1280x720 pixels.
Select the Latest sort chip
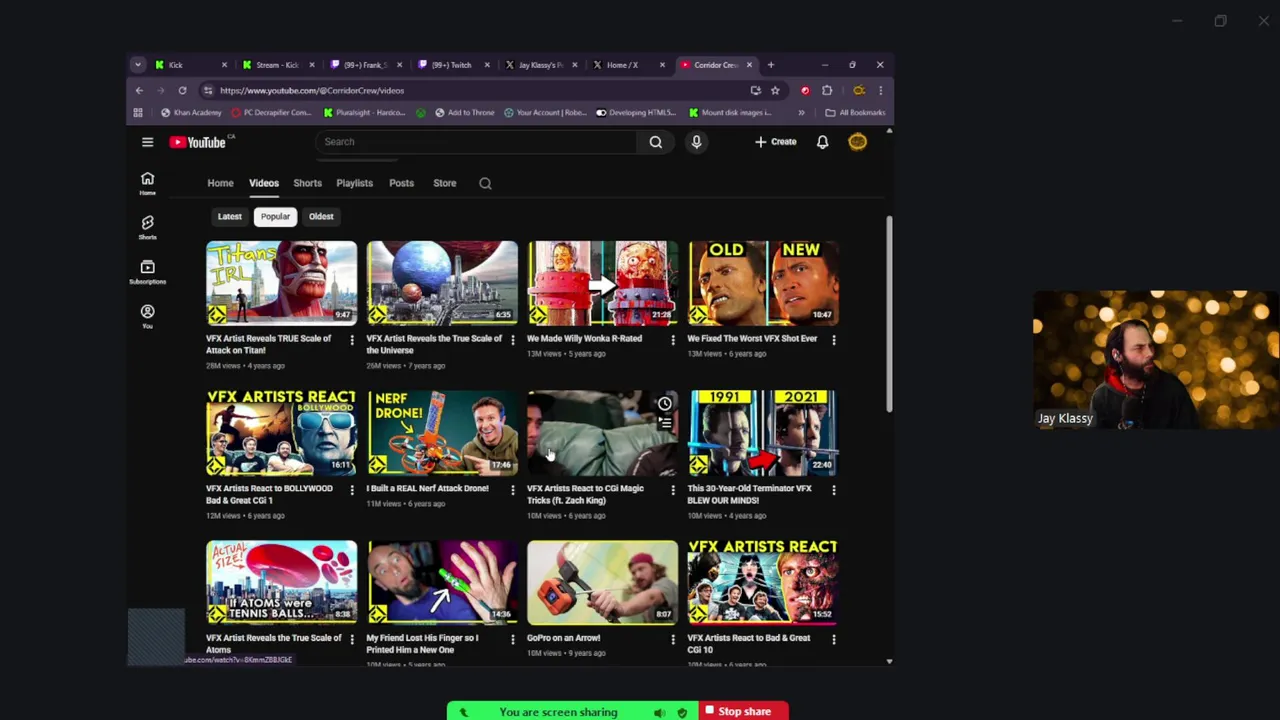(230, 216)
